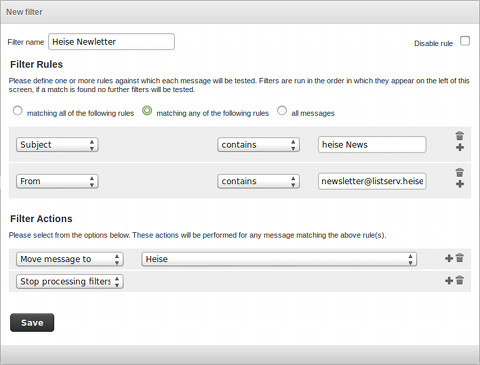
Task: Select matching any of the following rules
Action: [147, 111]
